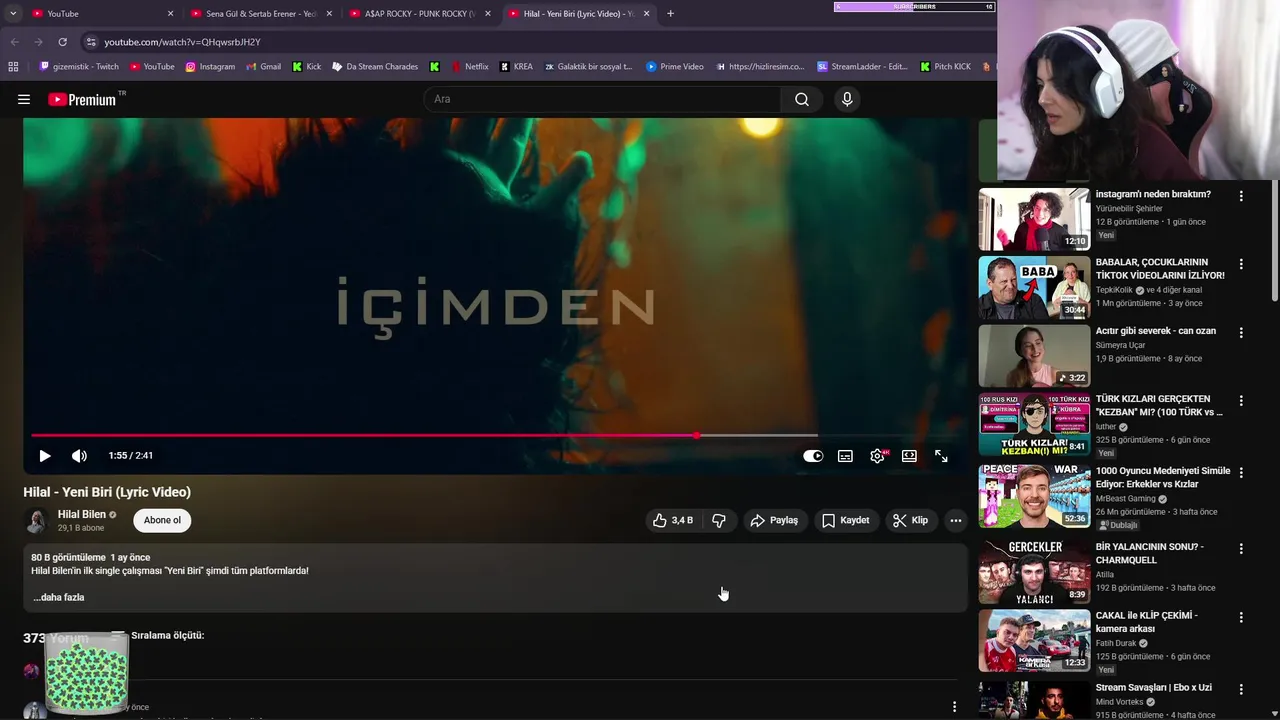Image resolution: width=1280 pixels, height=720 pixels.
Task: Click TepkiKolik channel name
Action: [1115, 290]
